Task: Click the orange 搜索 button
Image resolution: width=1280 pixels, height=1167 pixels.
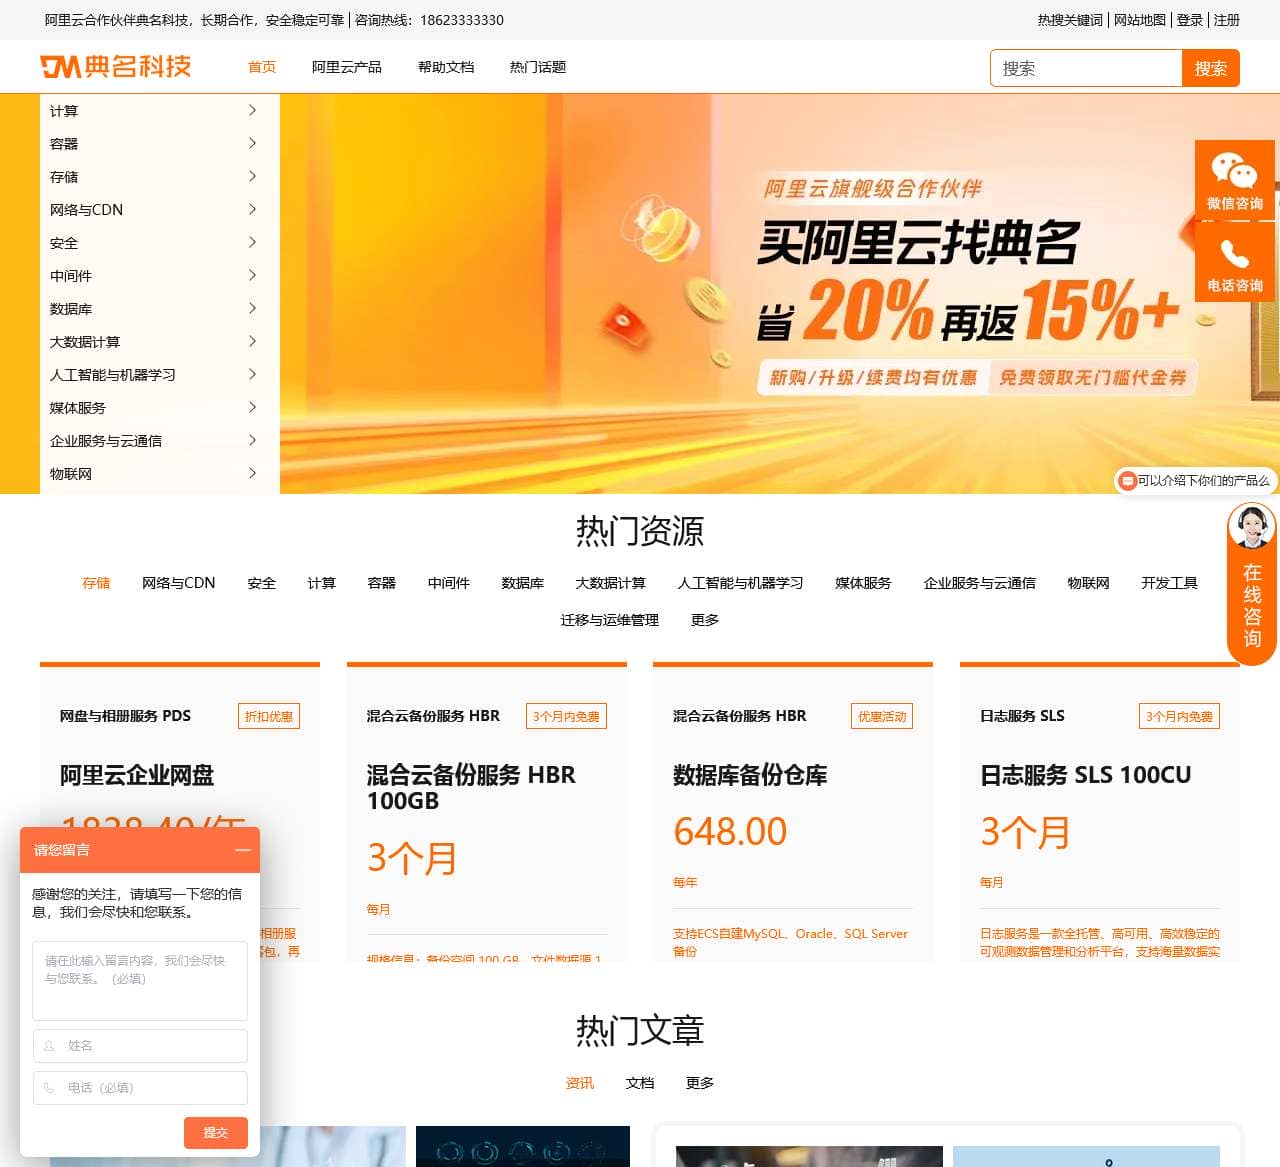Action: [1210, 68]
